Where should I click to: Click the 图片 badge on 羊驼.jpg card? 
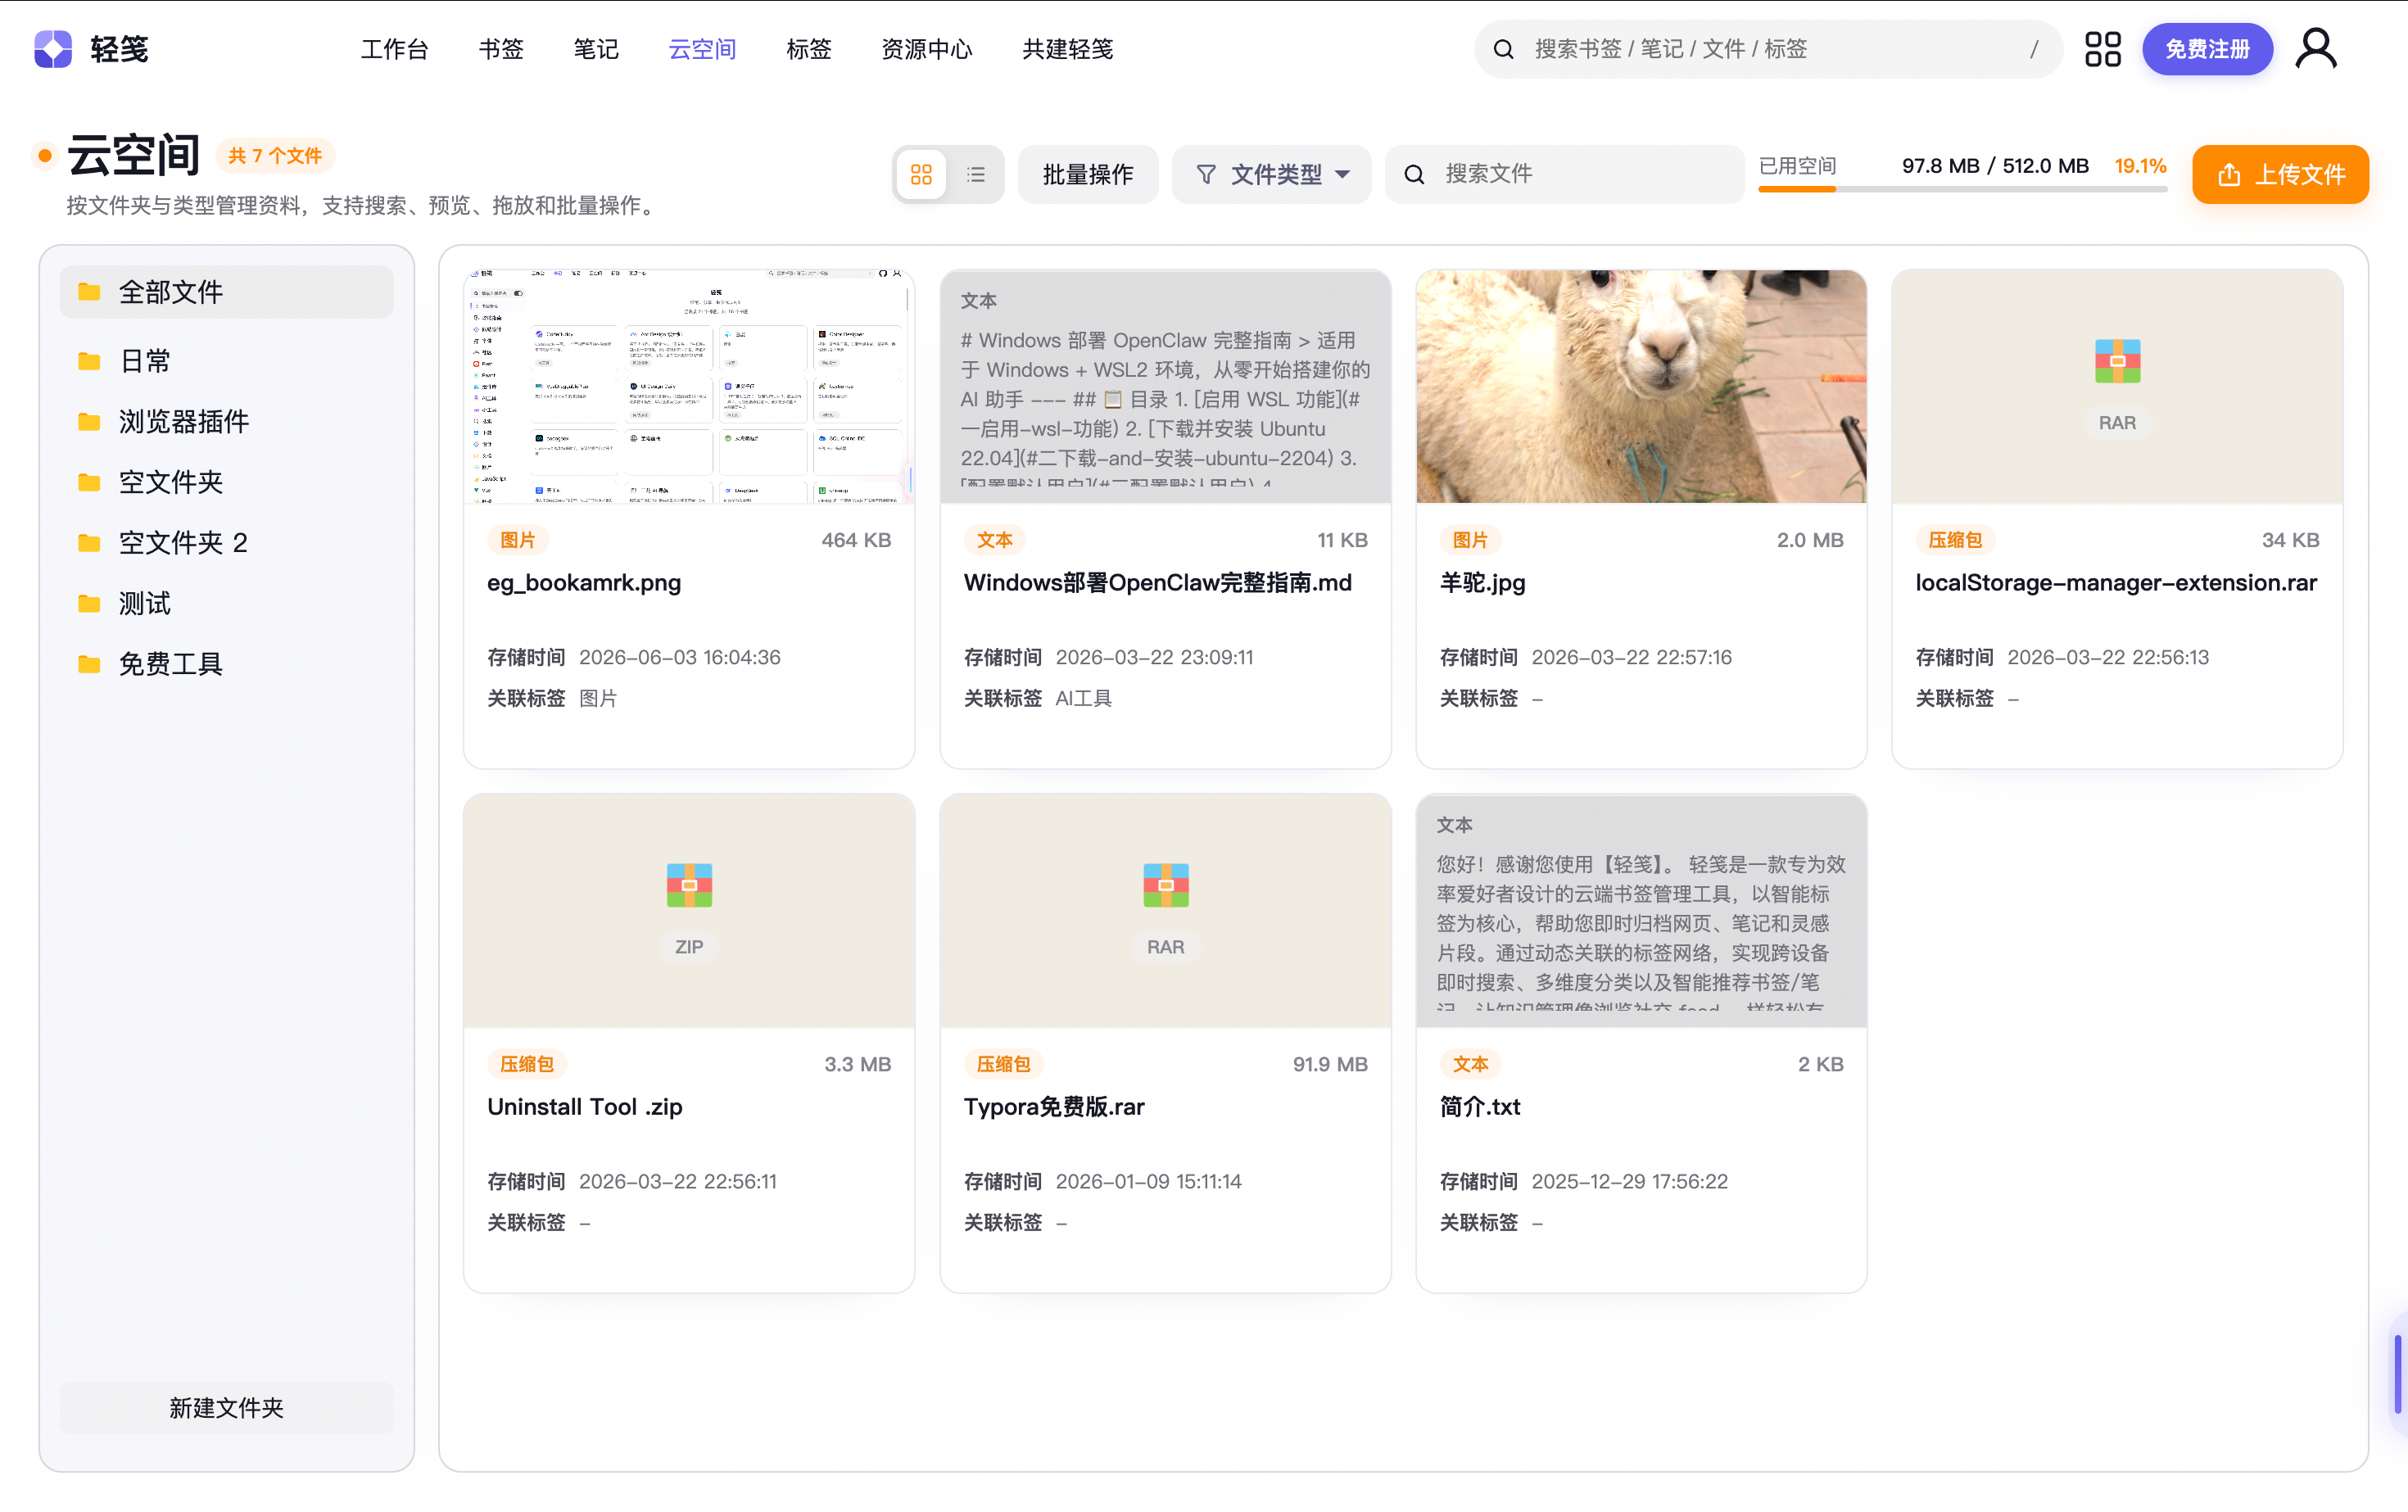(x=1470, y=540)
